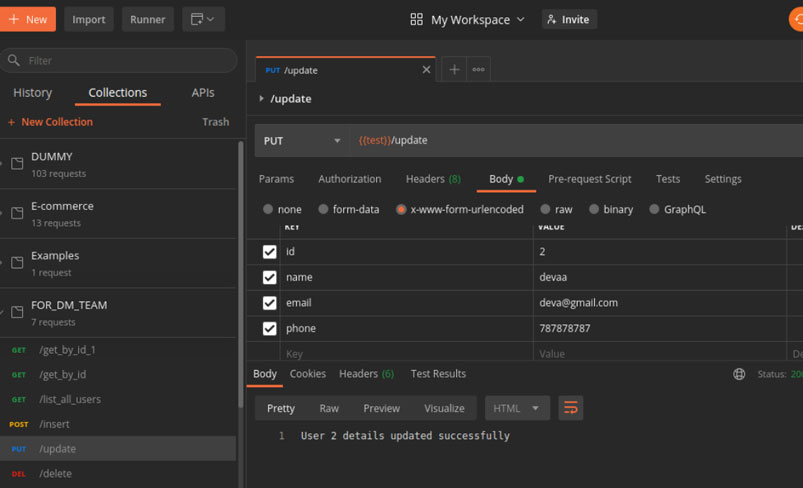Open the Params tab

(x=276, y=179)
